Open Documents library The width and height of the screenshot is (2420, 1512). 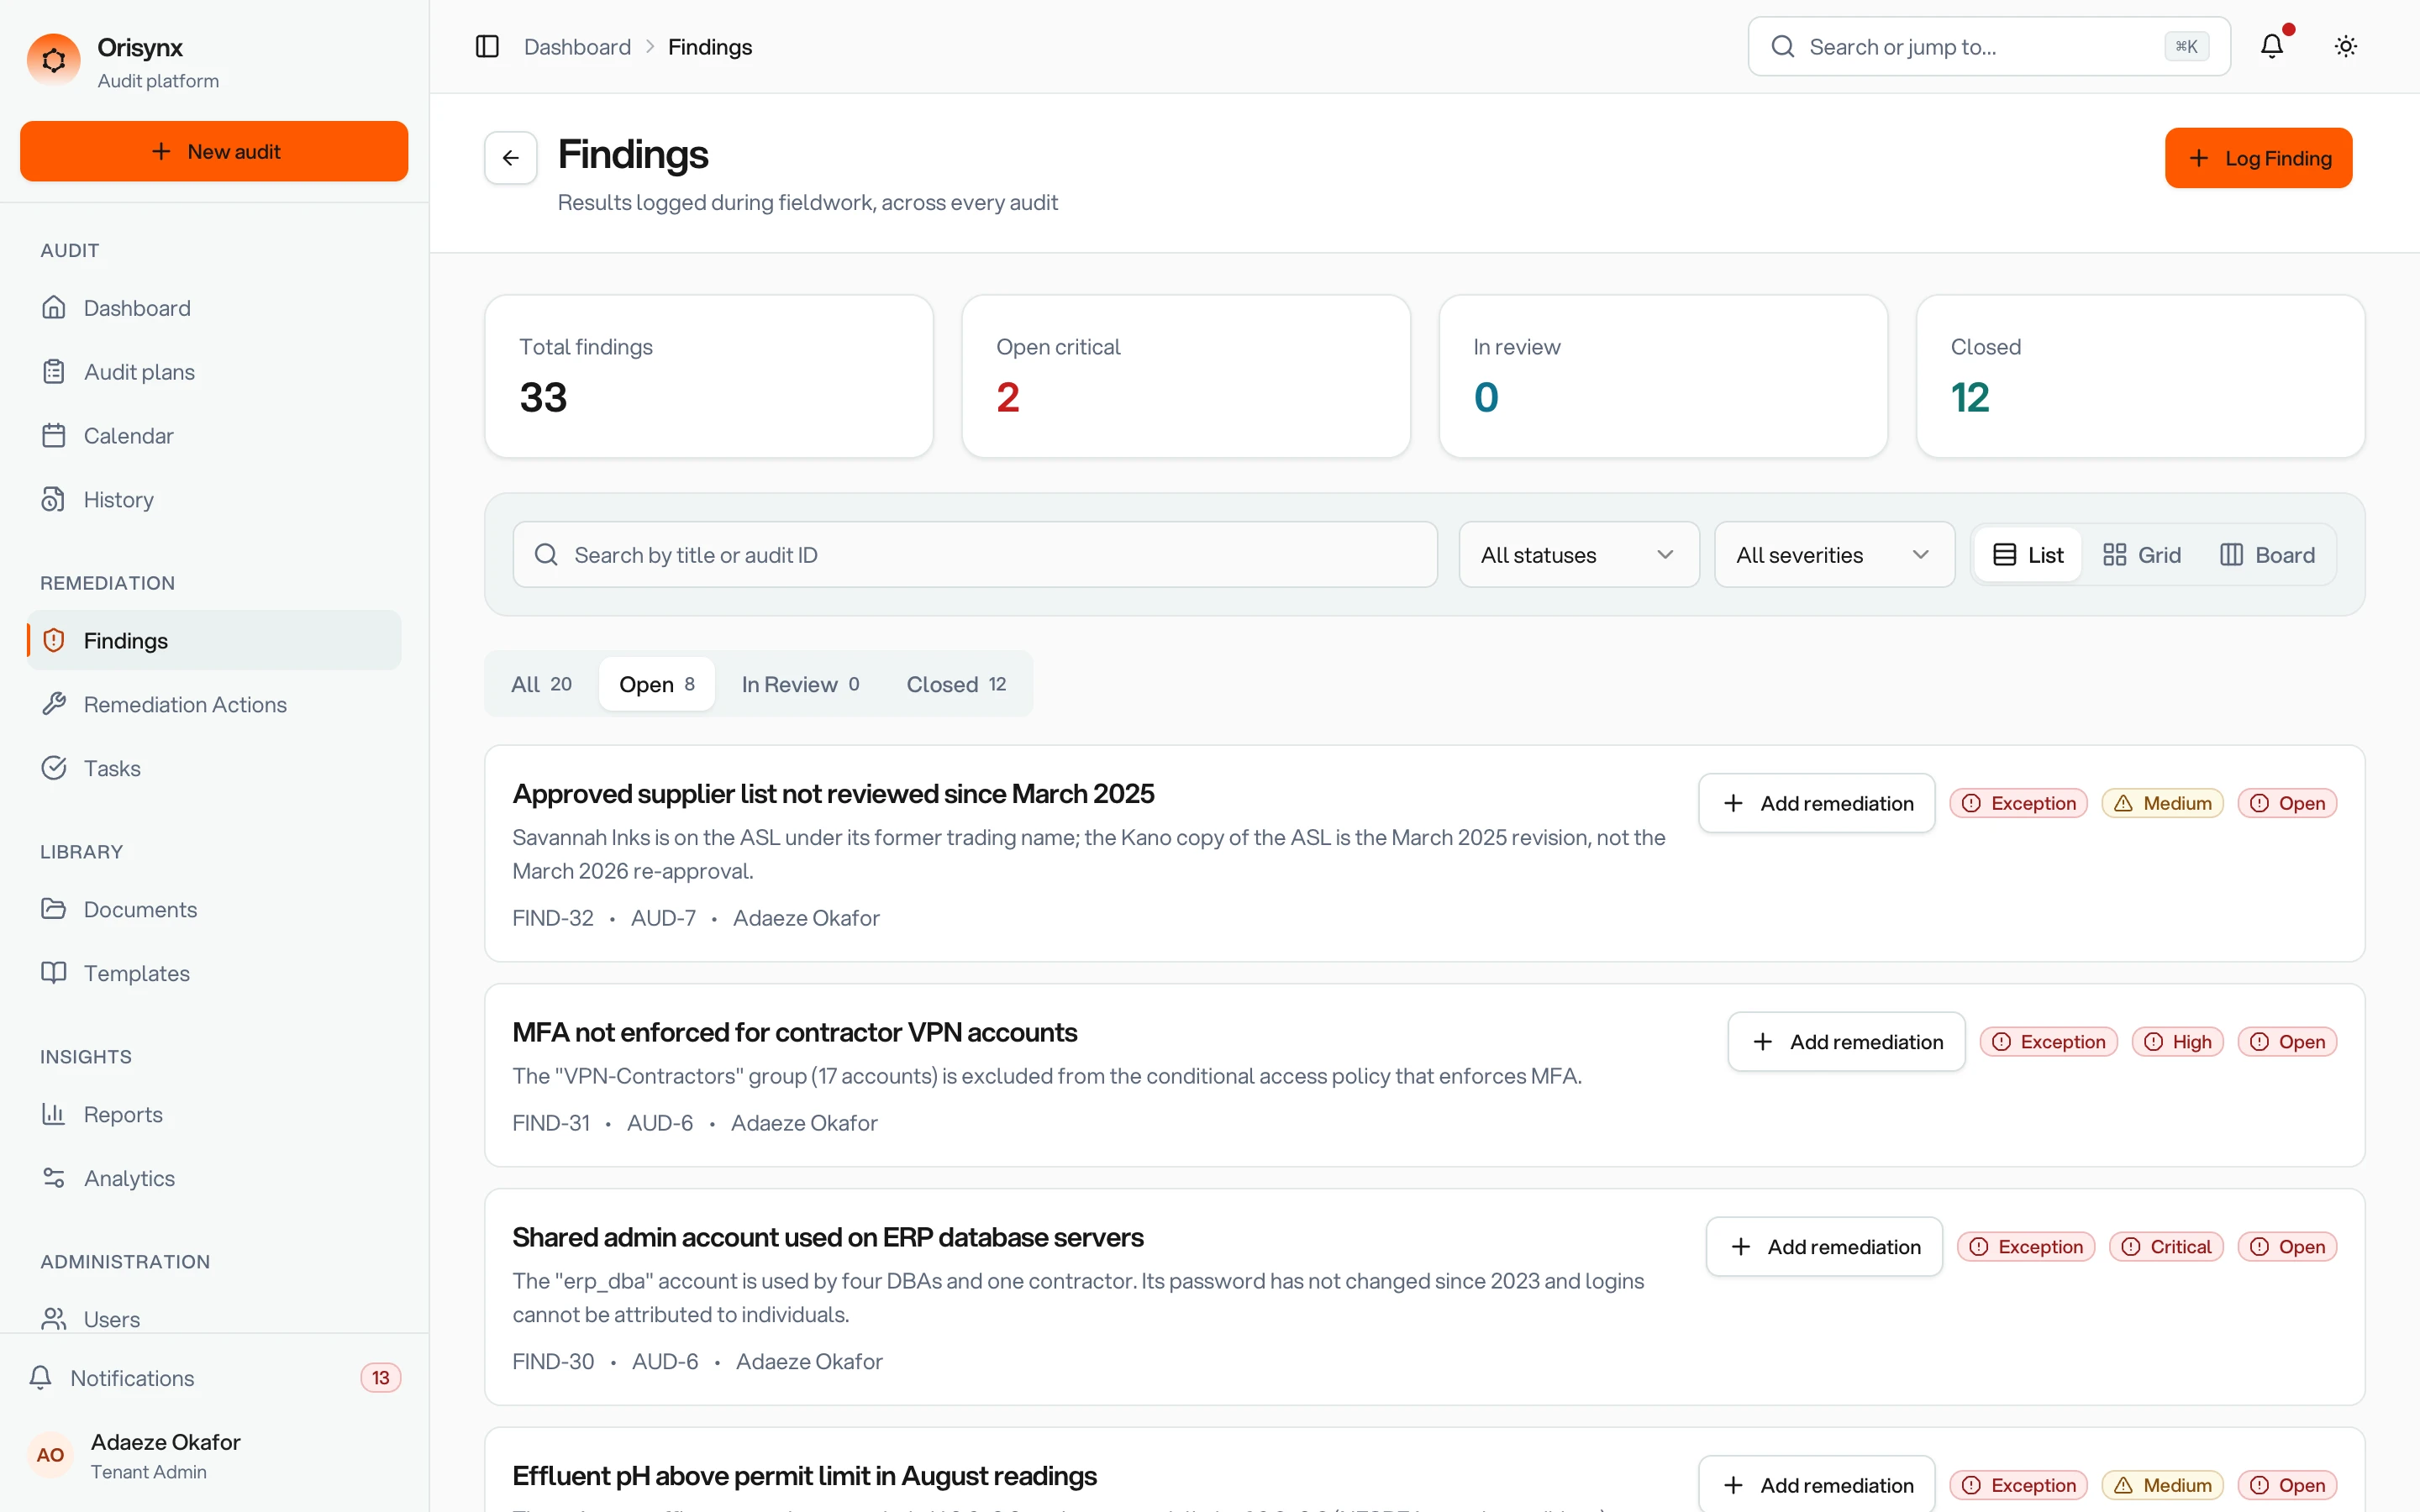click(x=214, y=910)
